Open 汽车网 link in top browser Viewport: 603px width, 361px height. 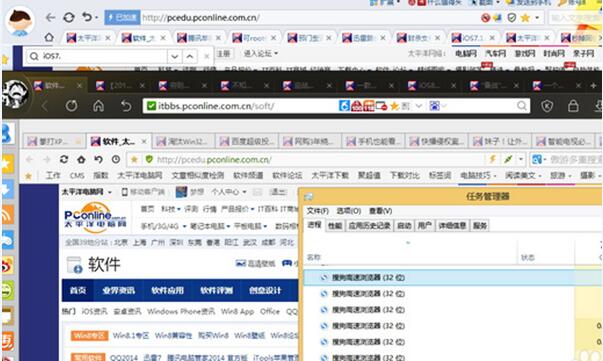tap(495, 53)
